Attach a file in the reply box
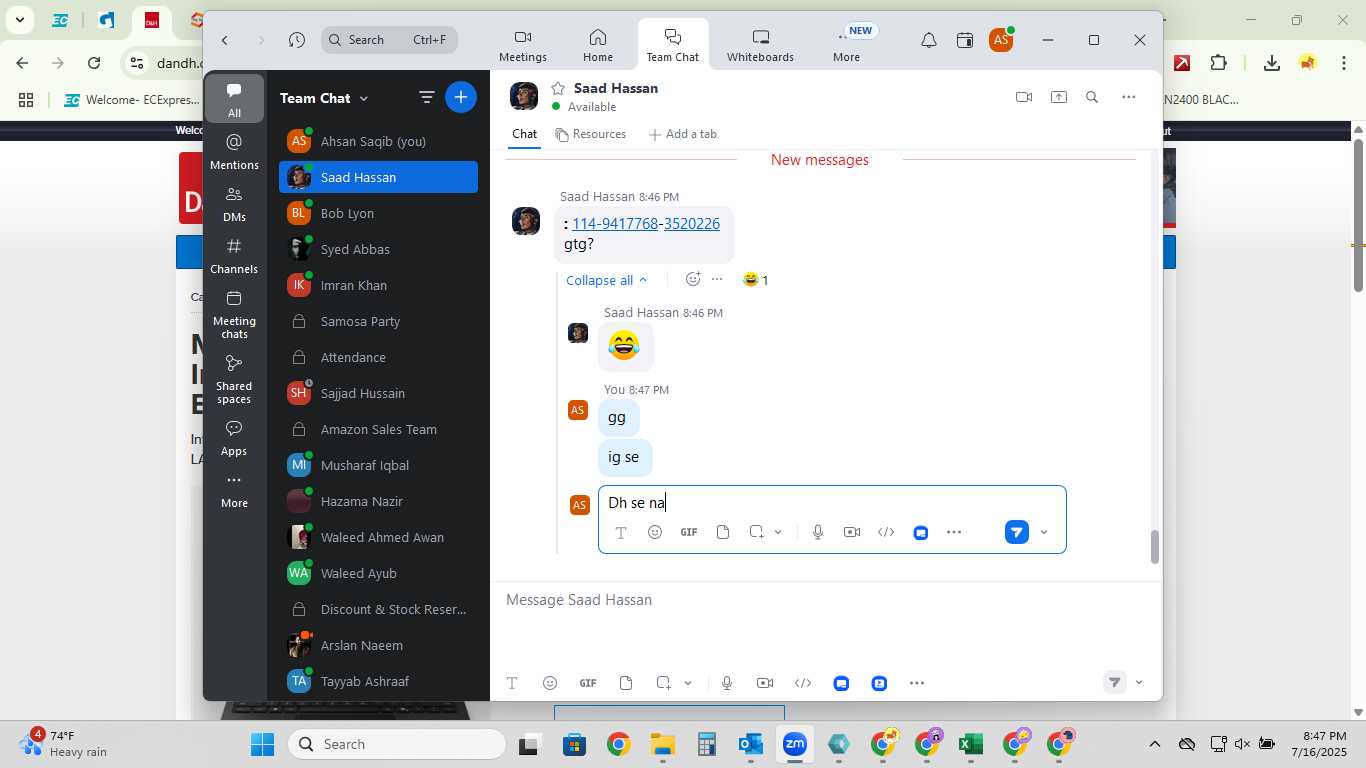 [x=723, y=532]
